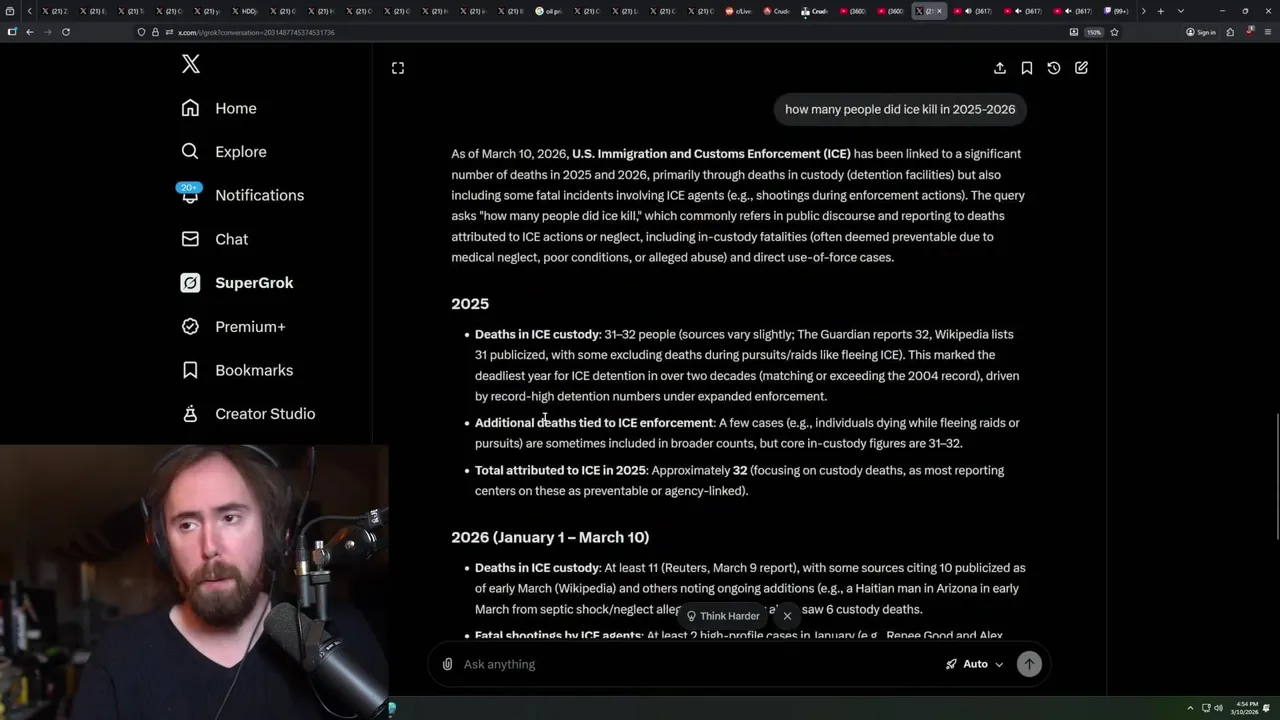Click the '2026 (January 1 – March 10)' heading
Image resolution: width=1280 pixels, height=720 pixels.
(550, 538)
